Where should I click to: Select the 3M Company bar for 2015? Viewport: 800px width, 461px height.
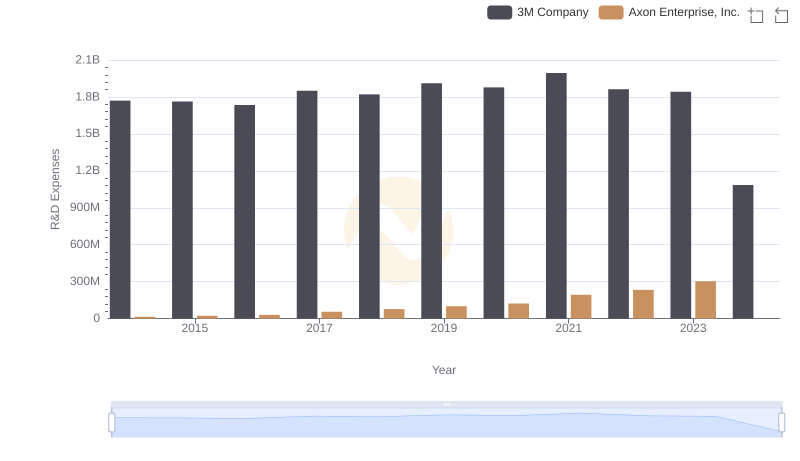182,210
